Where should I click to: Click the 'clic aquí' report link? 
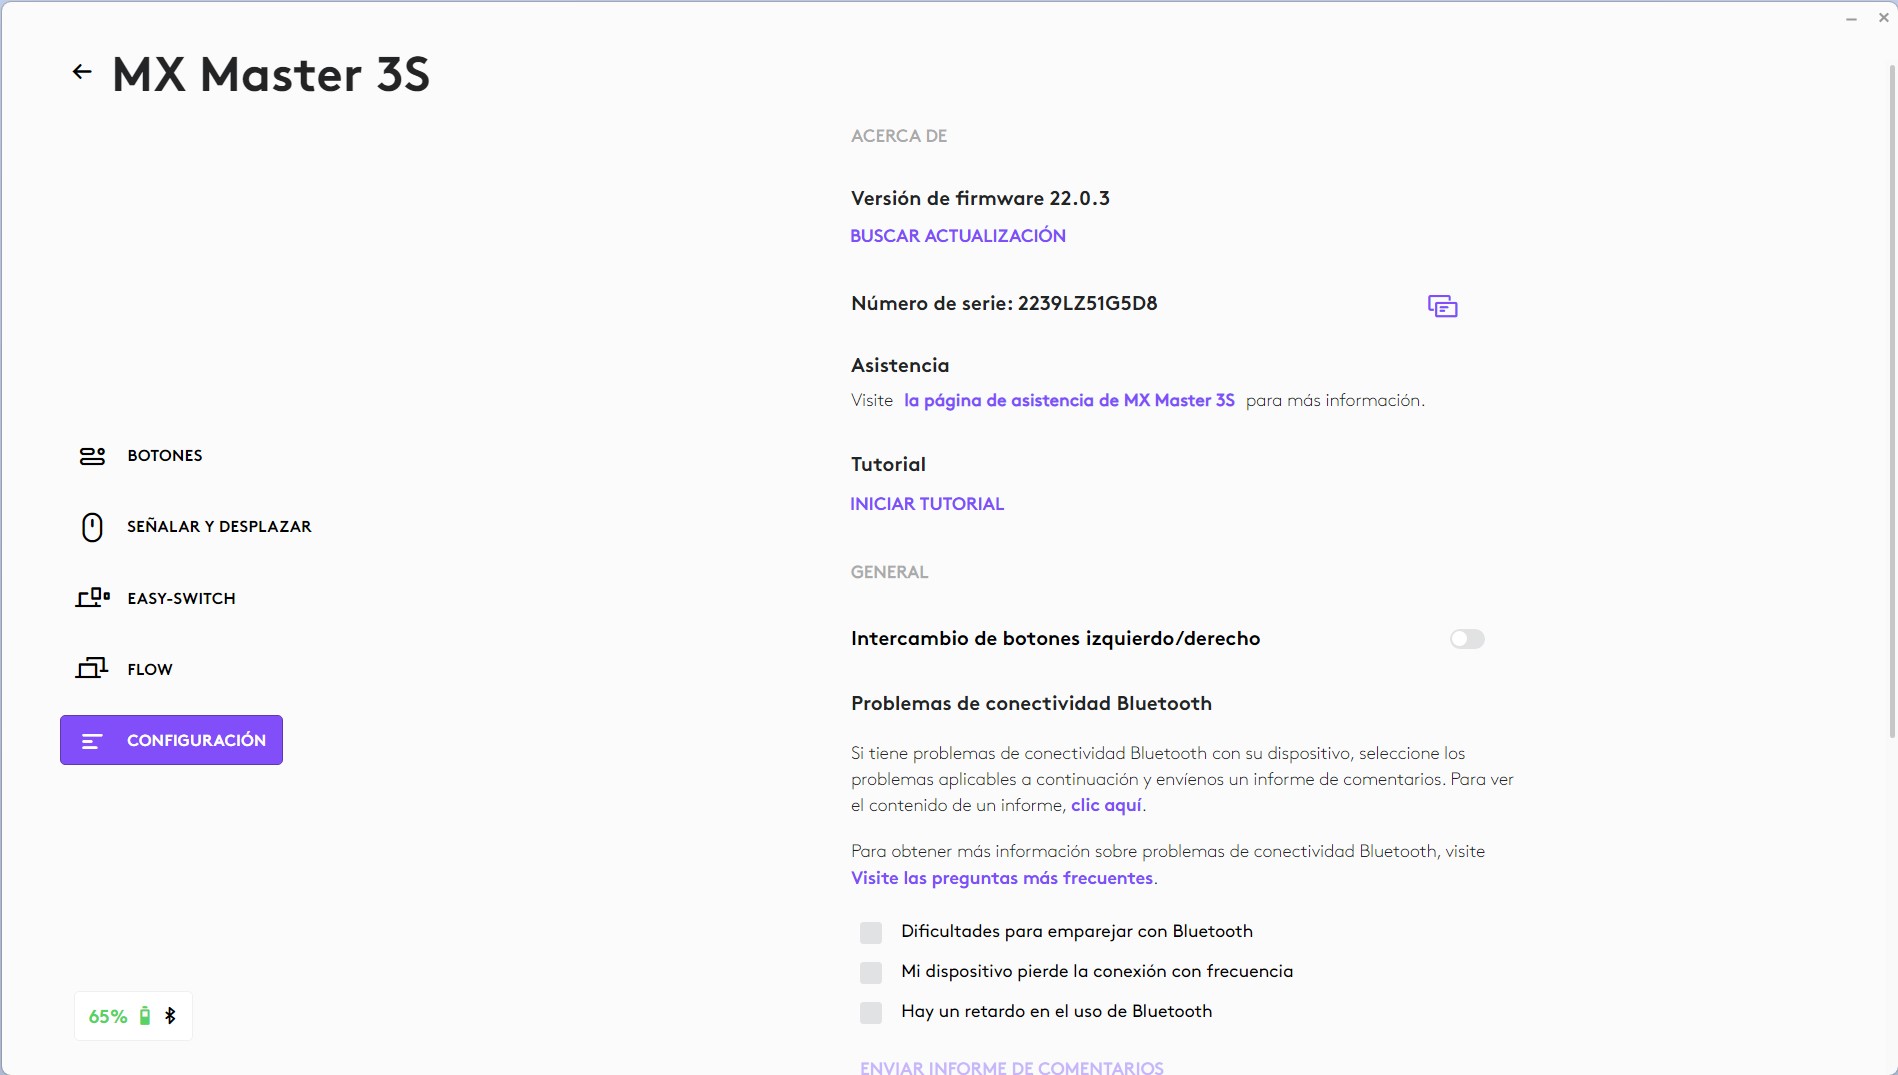coord(1106,805)
